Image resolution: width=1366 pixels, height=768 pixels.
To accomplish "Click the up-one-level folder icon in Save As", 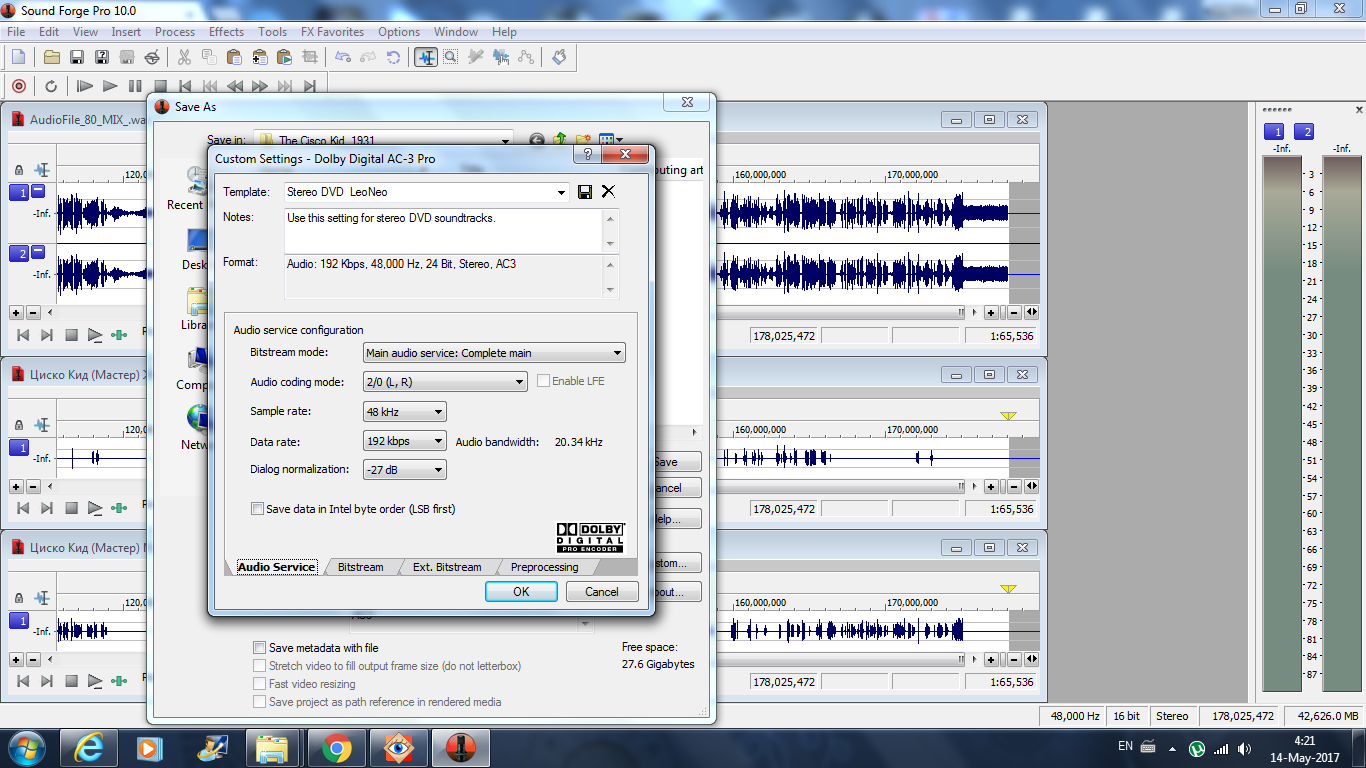I will click(560, 141).
